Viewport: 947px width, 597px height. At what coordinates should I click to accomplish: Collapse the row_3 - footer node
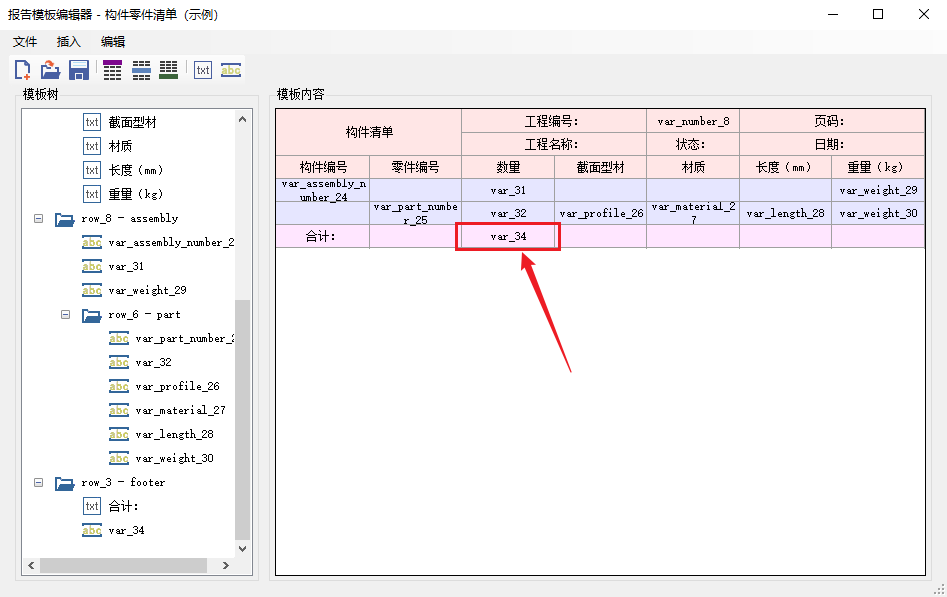click(x=39, y=483)
